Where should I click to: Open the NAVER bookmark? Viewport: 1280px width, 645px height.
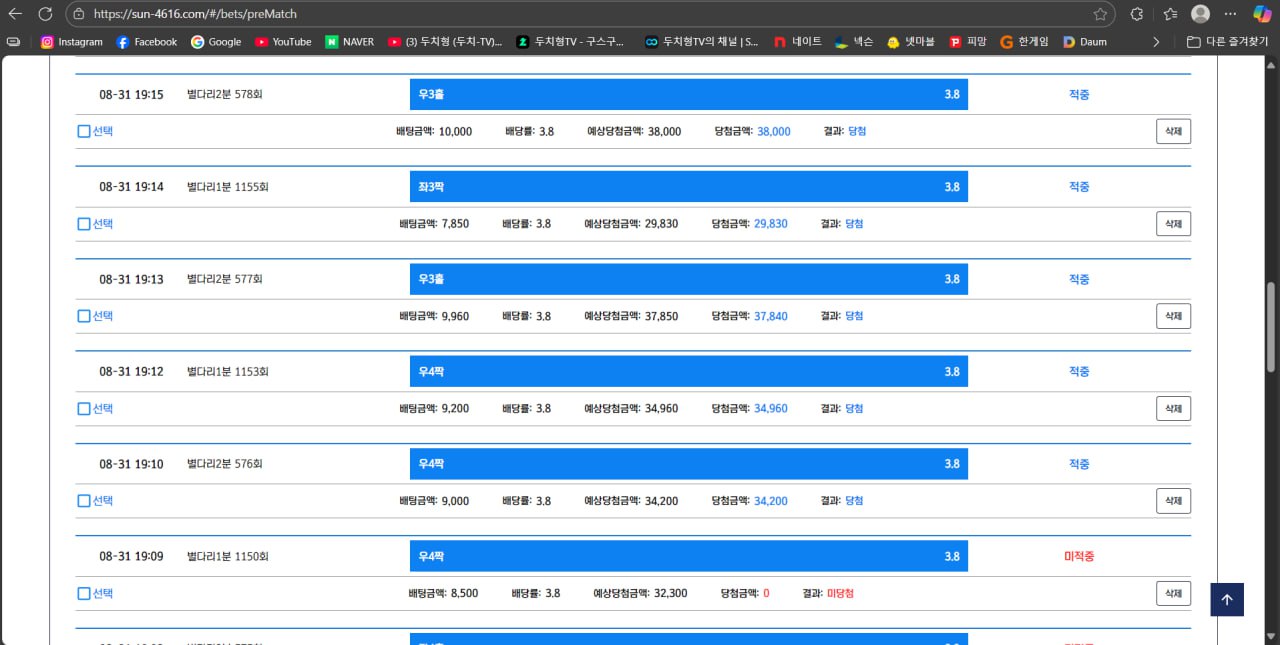tap(350, 42)
